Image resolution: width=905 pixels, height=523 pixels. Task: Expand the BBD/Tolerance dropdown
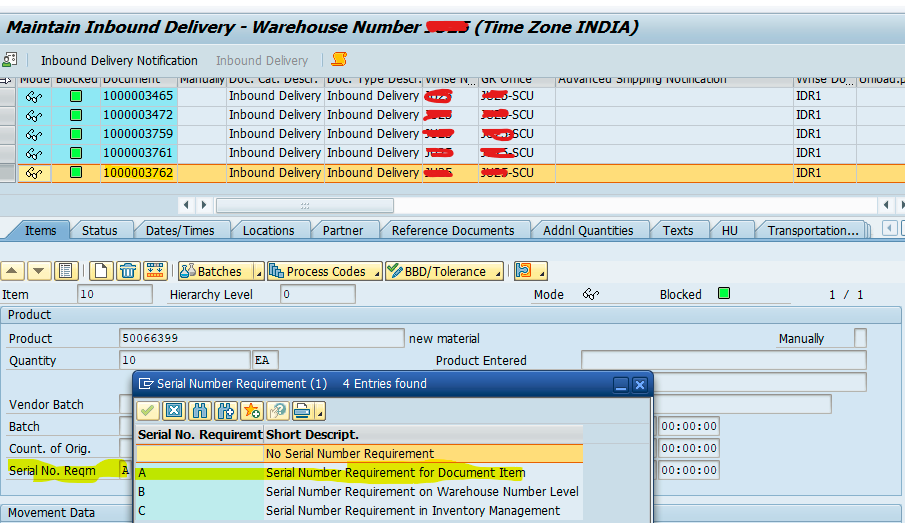[x=498, y=272]
